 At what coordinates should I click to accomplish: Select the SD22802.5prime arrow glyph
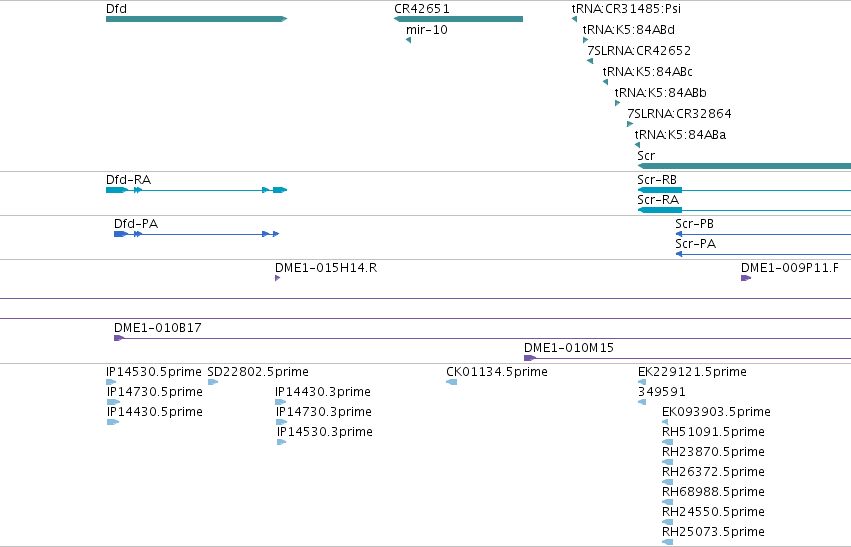213,382
